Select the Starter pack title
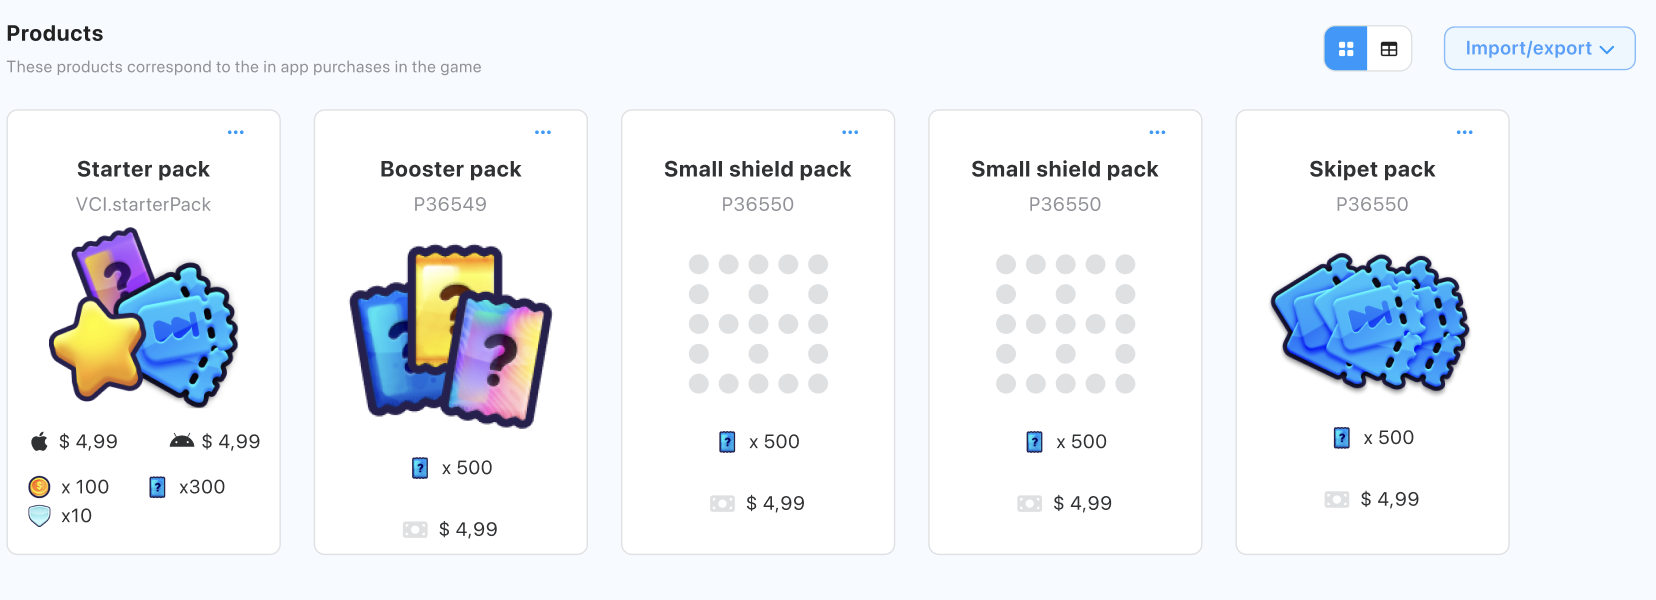 pos(143,169)
